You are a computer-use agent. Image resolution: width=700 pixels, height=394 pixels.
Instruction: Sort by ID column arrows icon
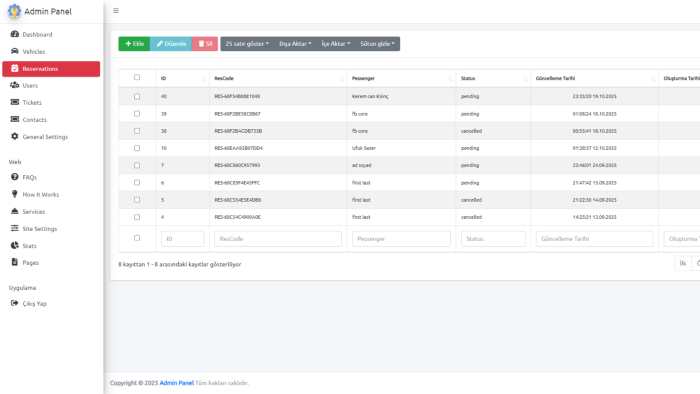tap(204, 79)
